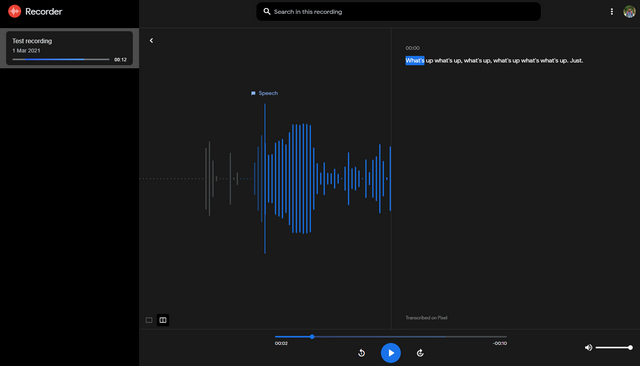Click the -00:10 remaining time label
Screen dimensions: 640x366
500,343
